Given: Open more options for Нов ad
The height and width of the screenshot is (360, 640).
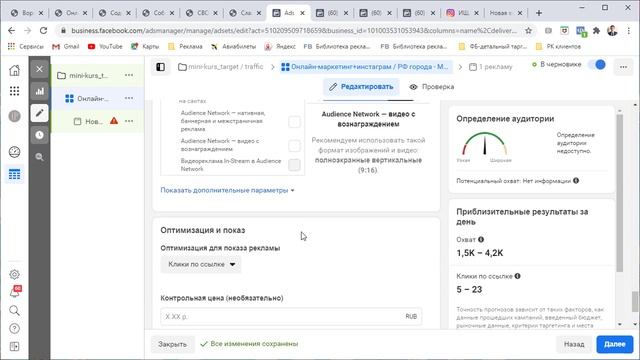Looking at the screenshot, I should click(x=129, y=121).
